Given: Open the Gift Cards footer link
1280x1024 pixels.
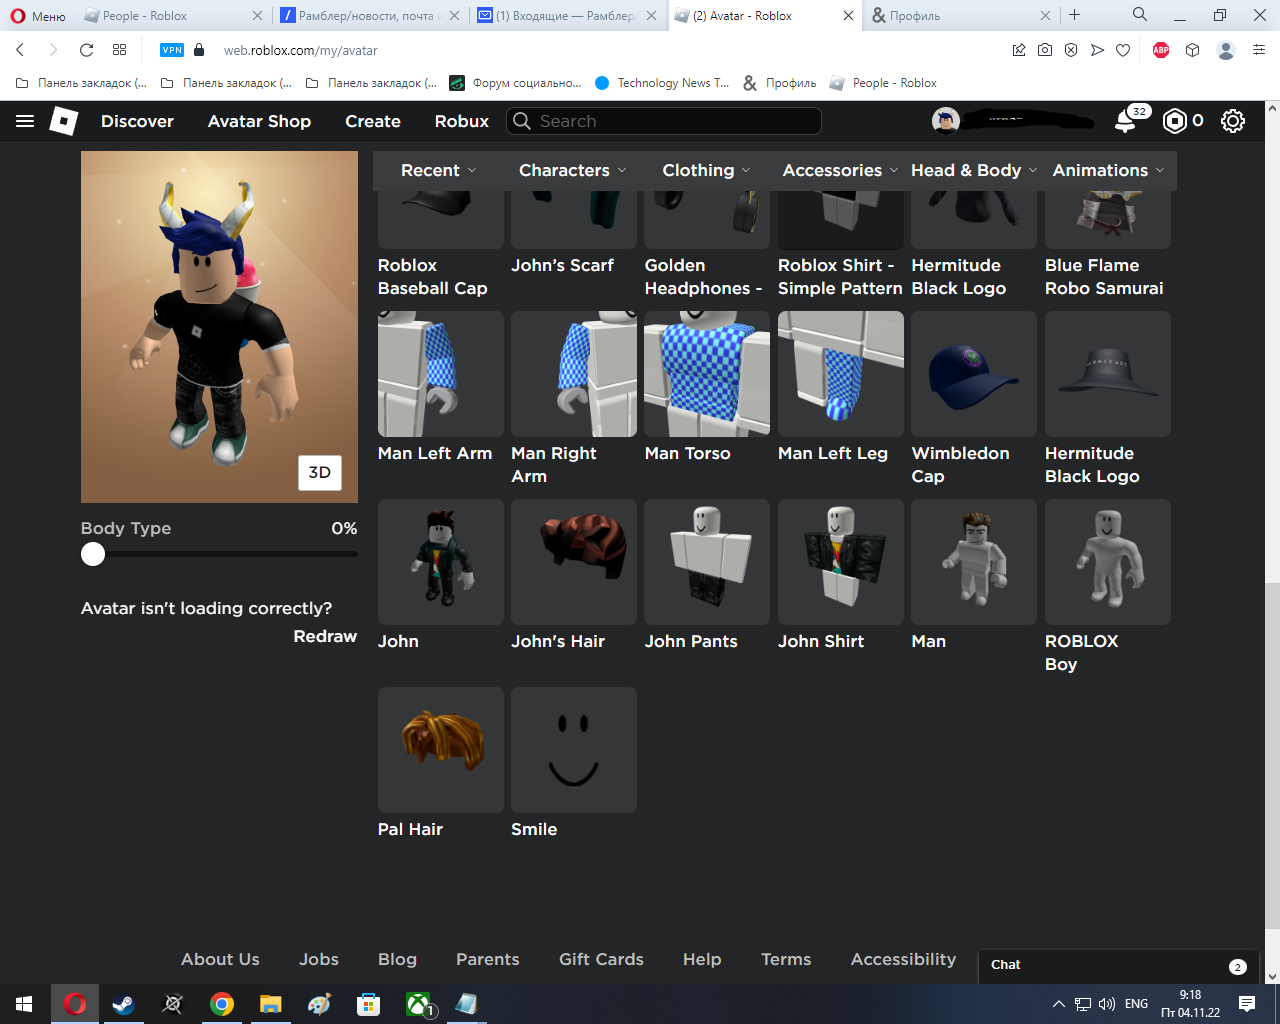Looking at the screenshot, I should 601,959.
